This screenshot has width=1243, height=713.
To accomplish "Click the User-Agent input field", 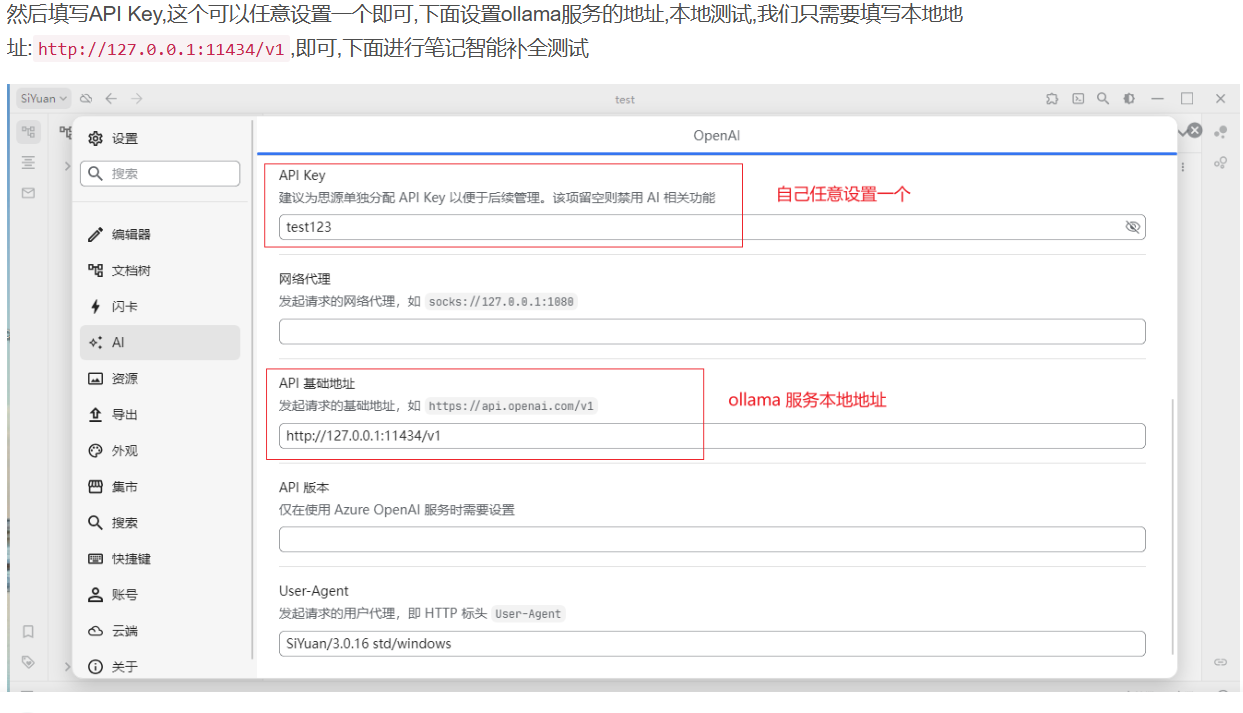I will coord(712,643).
